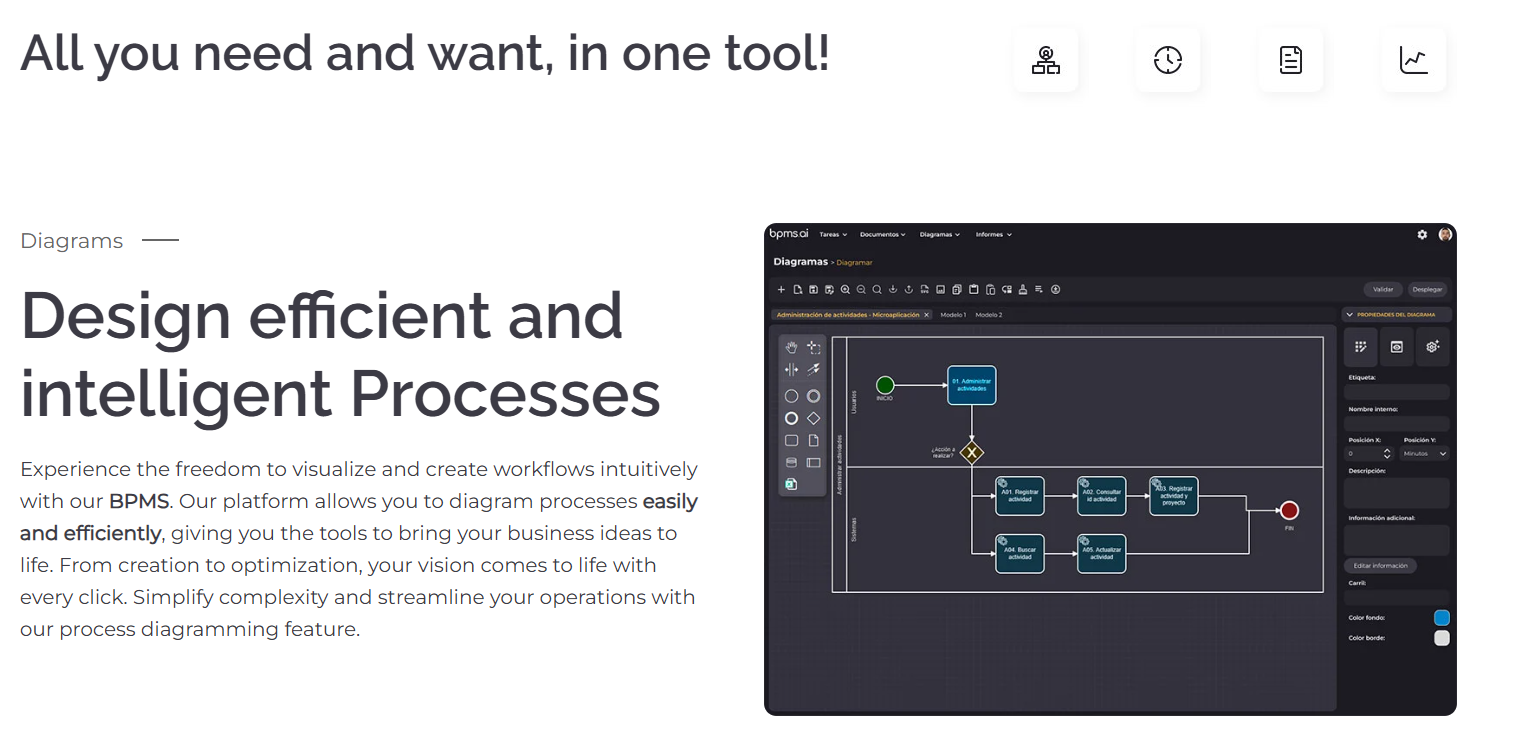Select the A01. Registrar actividad task

(x=1020, y=496)
